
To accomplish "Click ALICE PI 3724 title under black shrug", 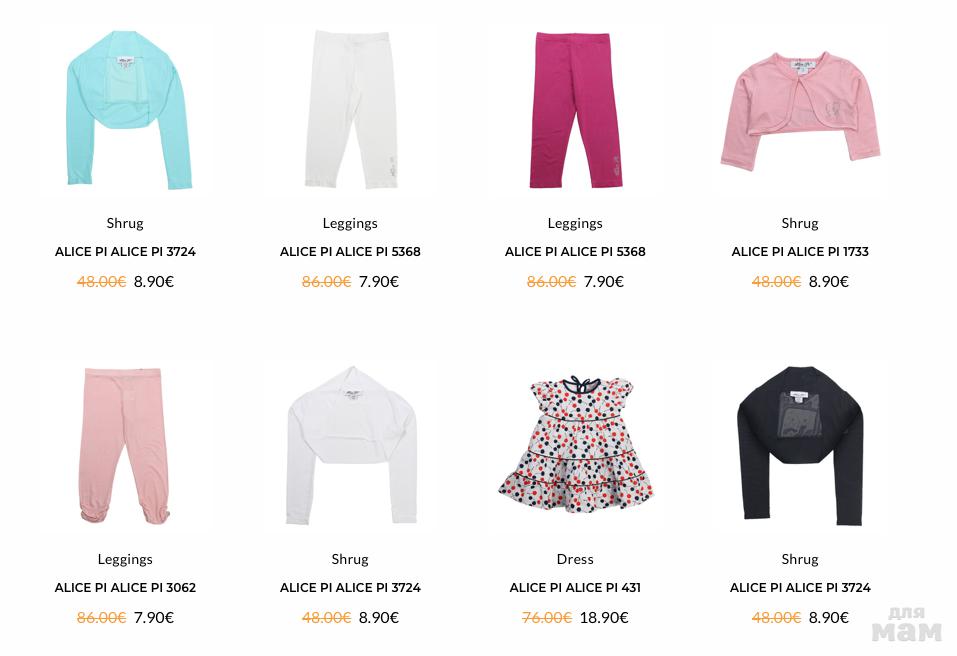I will coord(800,588).
